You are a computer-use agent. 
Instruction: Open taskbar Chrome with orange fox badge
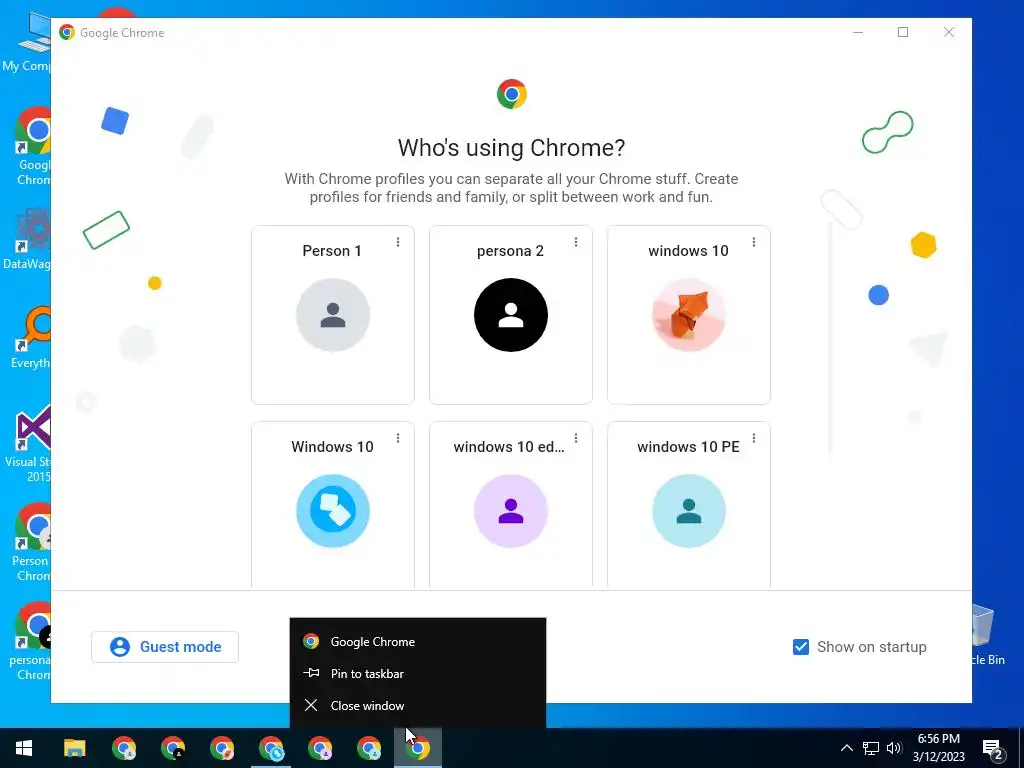tap(222, 748)
